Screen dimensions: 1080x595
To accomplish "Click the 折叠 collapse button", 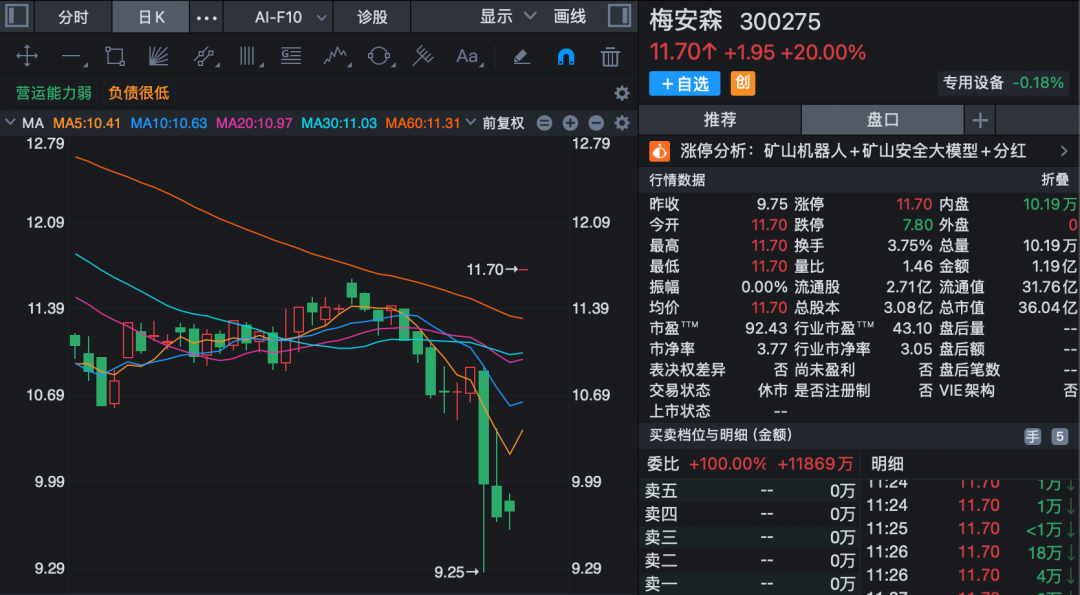I will [1055, 180].
